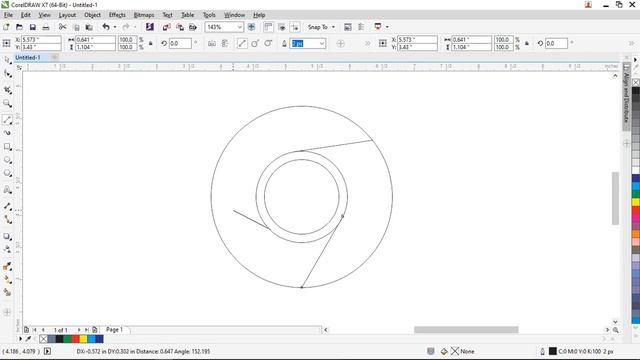The image size is (640, 360).
Task: Select the Parallel Dimension tool
Action: point(7,206)
